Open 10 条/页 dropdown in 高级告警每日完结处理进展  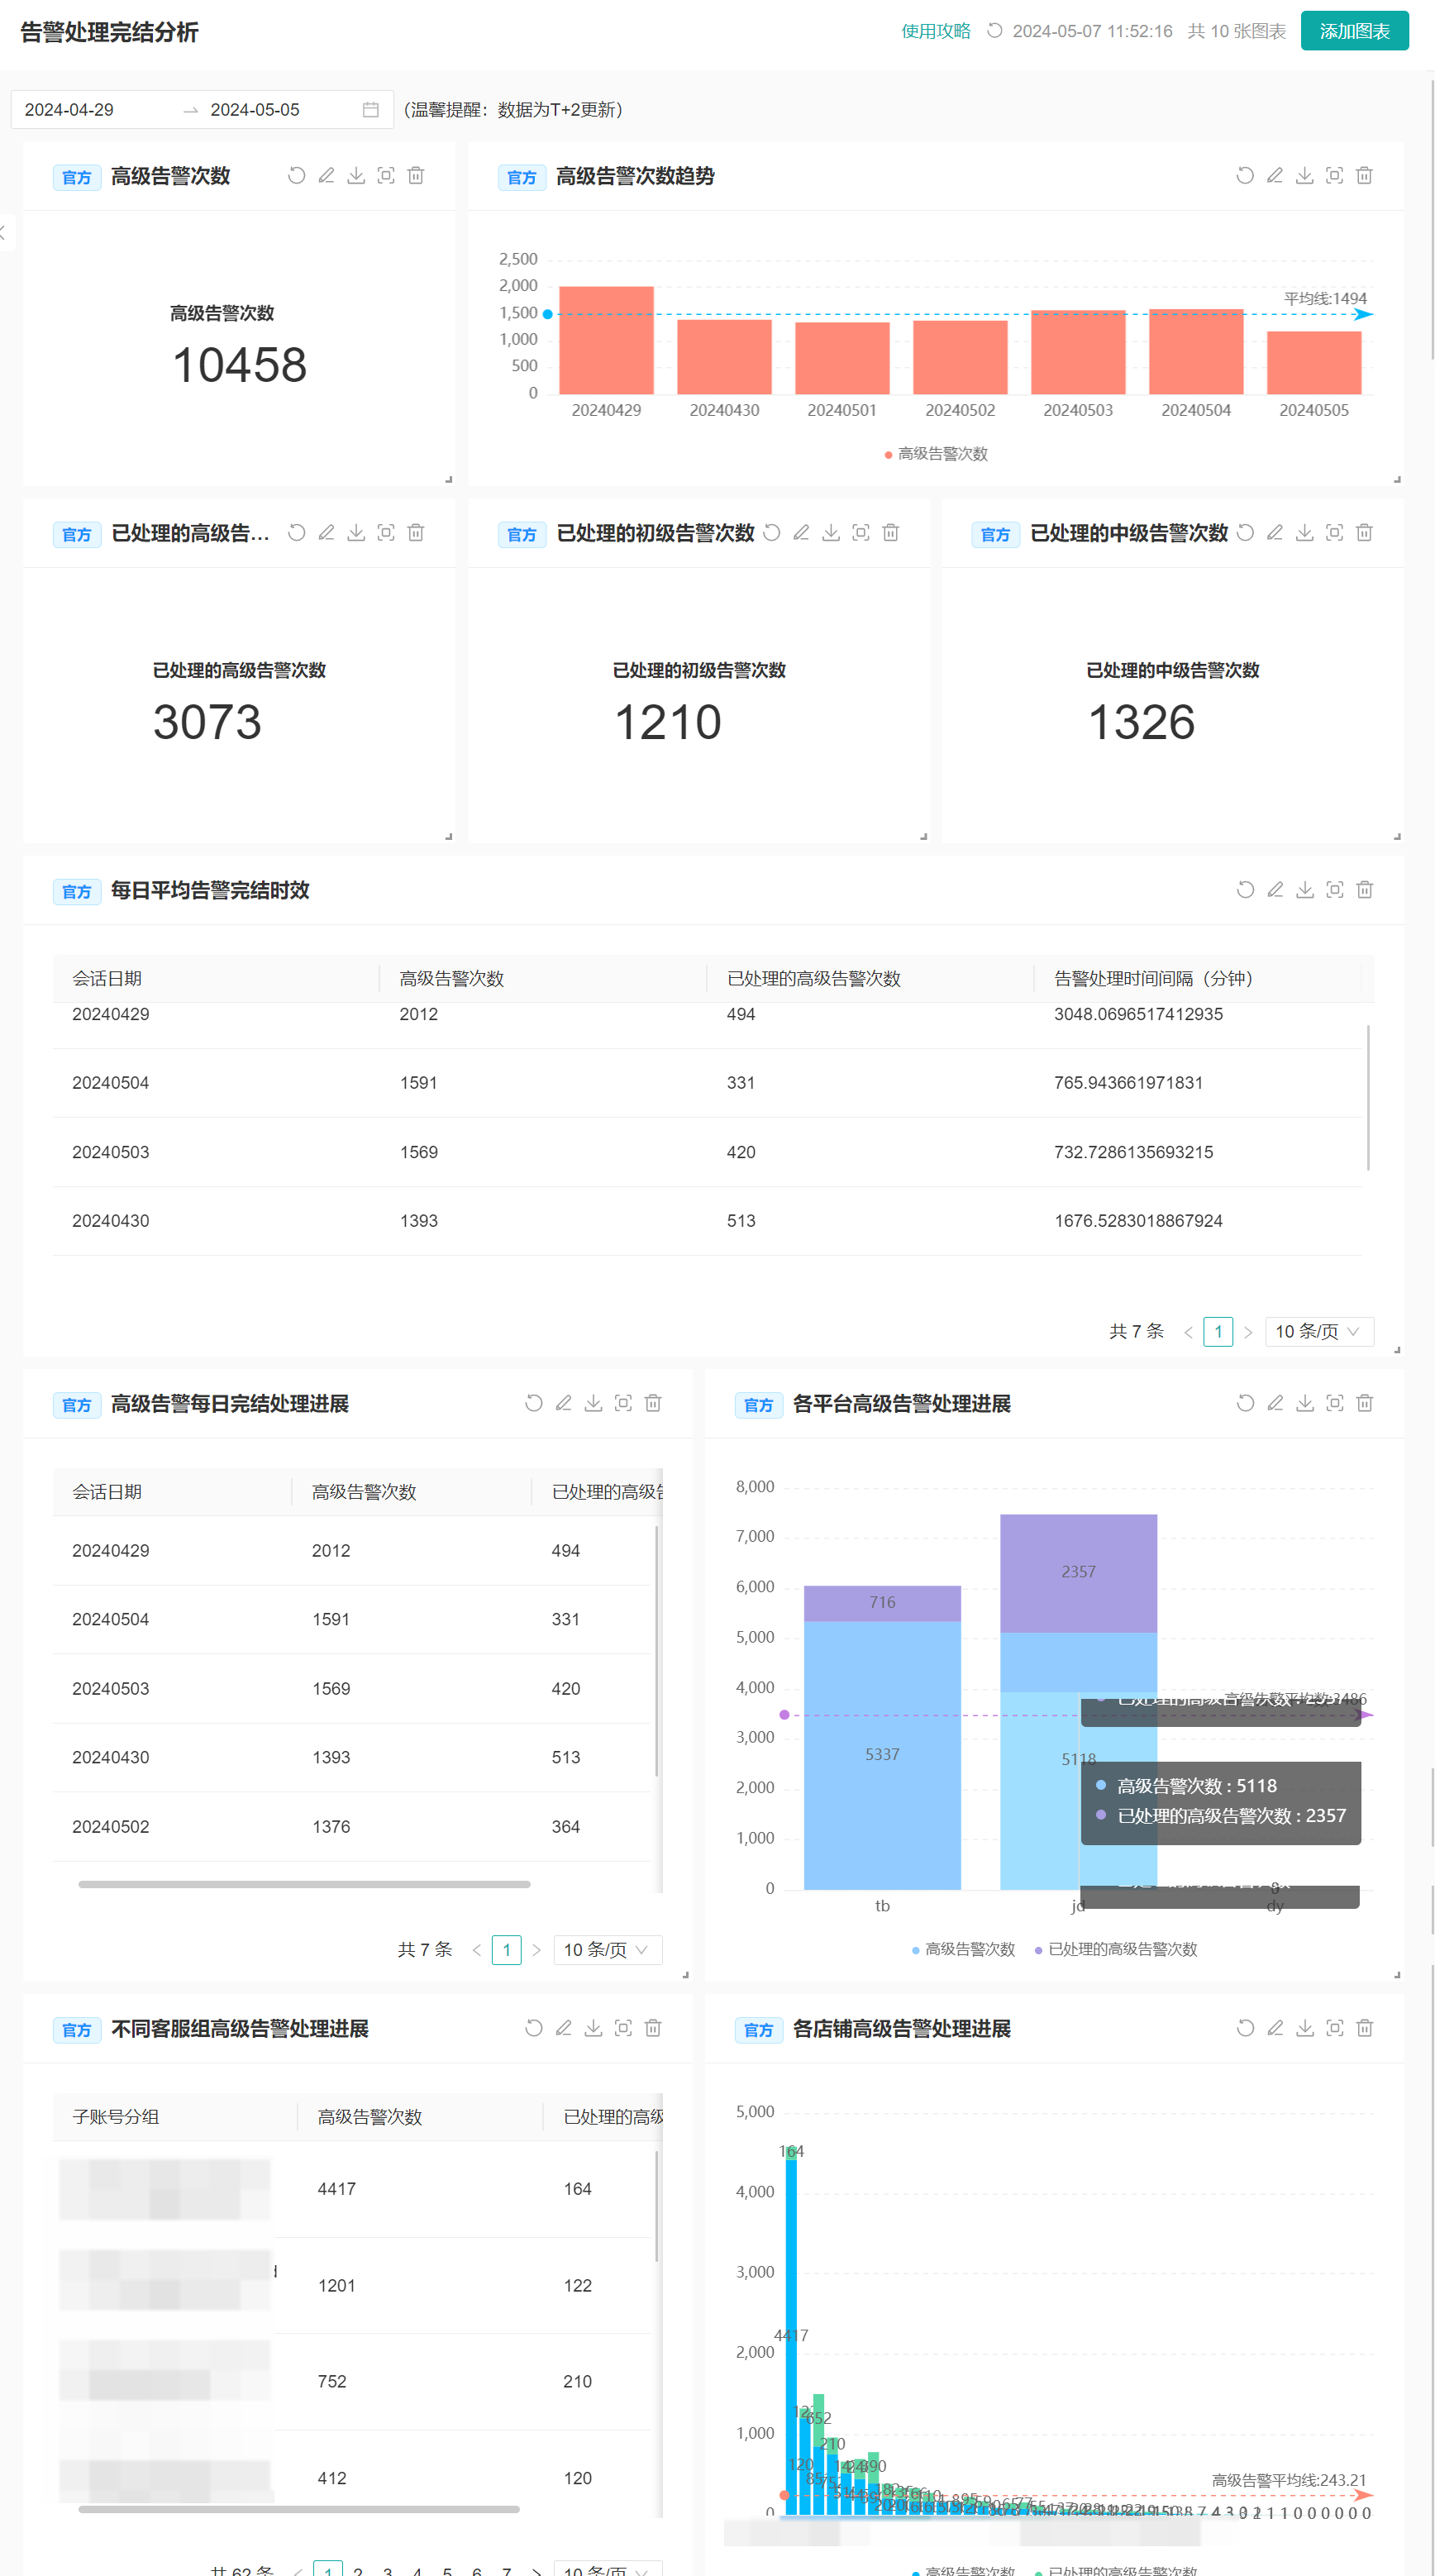(607, 1950)
